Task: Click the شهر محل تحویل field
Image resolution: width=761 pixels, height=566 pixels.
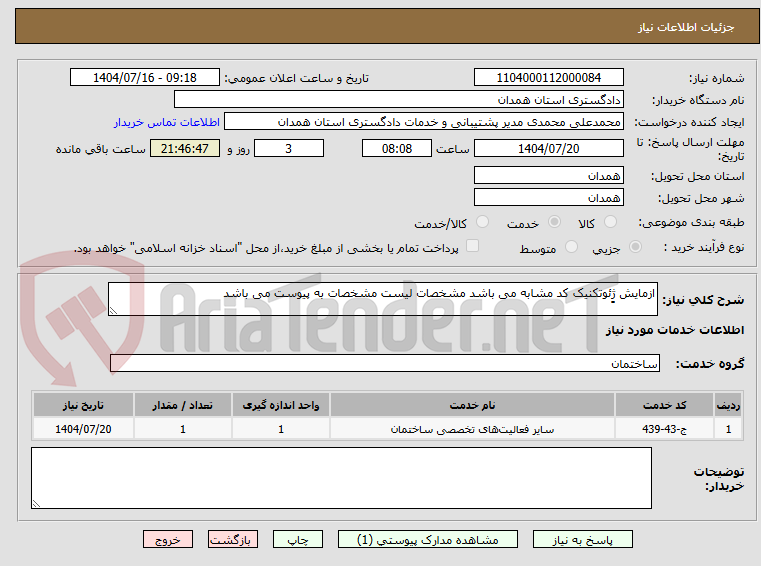Action: tap(548, 198)
